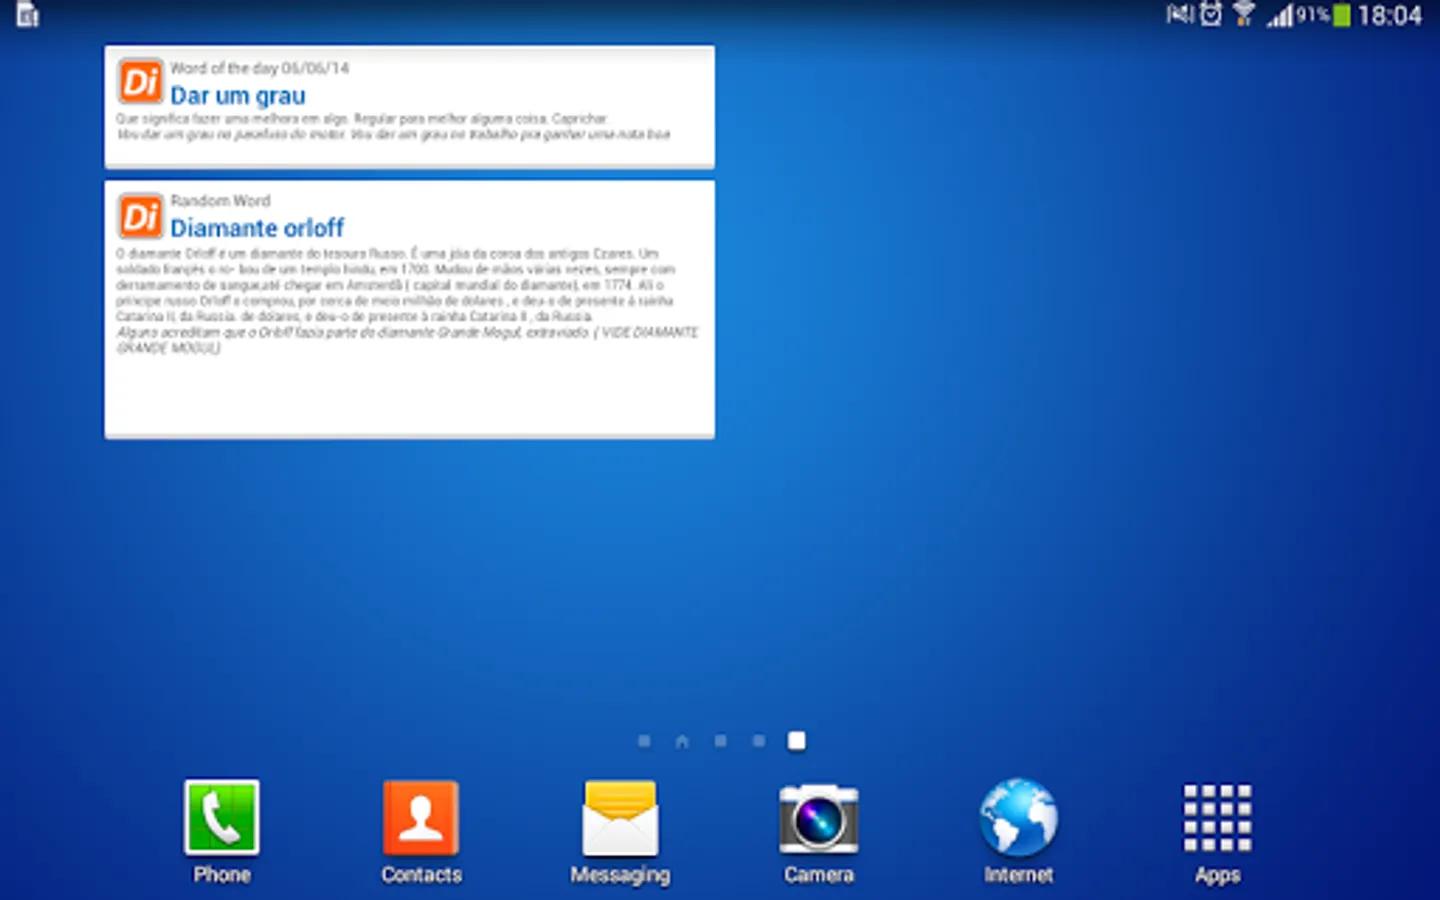Open the word 'Diamante orloff'
This screenshot has height=900, width=1440.
click(257, 228)
